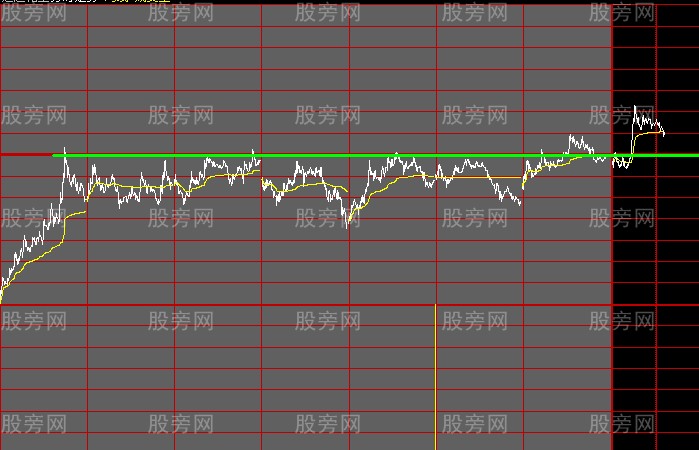Click the white price peak in the black session area
Screen dimensions: 699x450
(635, 107)
